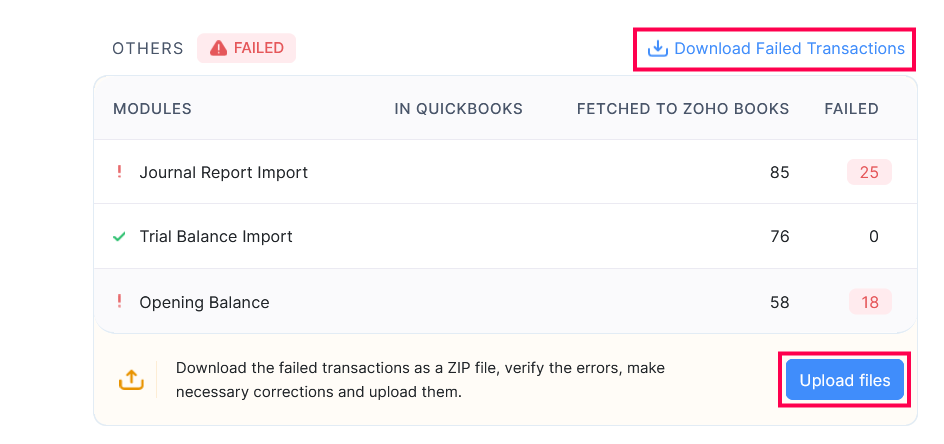
Task: Click the red warning icon beside Journal Report Import
Action: [x=120, y=172]
